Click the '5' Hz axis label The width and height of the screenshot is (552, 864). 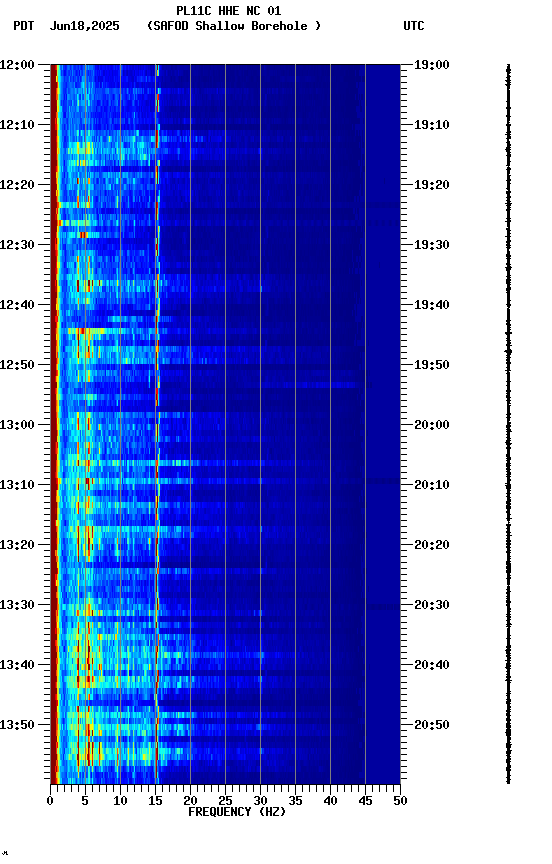(85, 801)
